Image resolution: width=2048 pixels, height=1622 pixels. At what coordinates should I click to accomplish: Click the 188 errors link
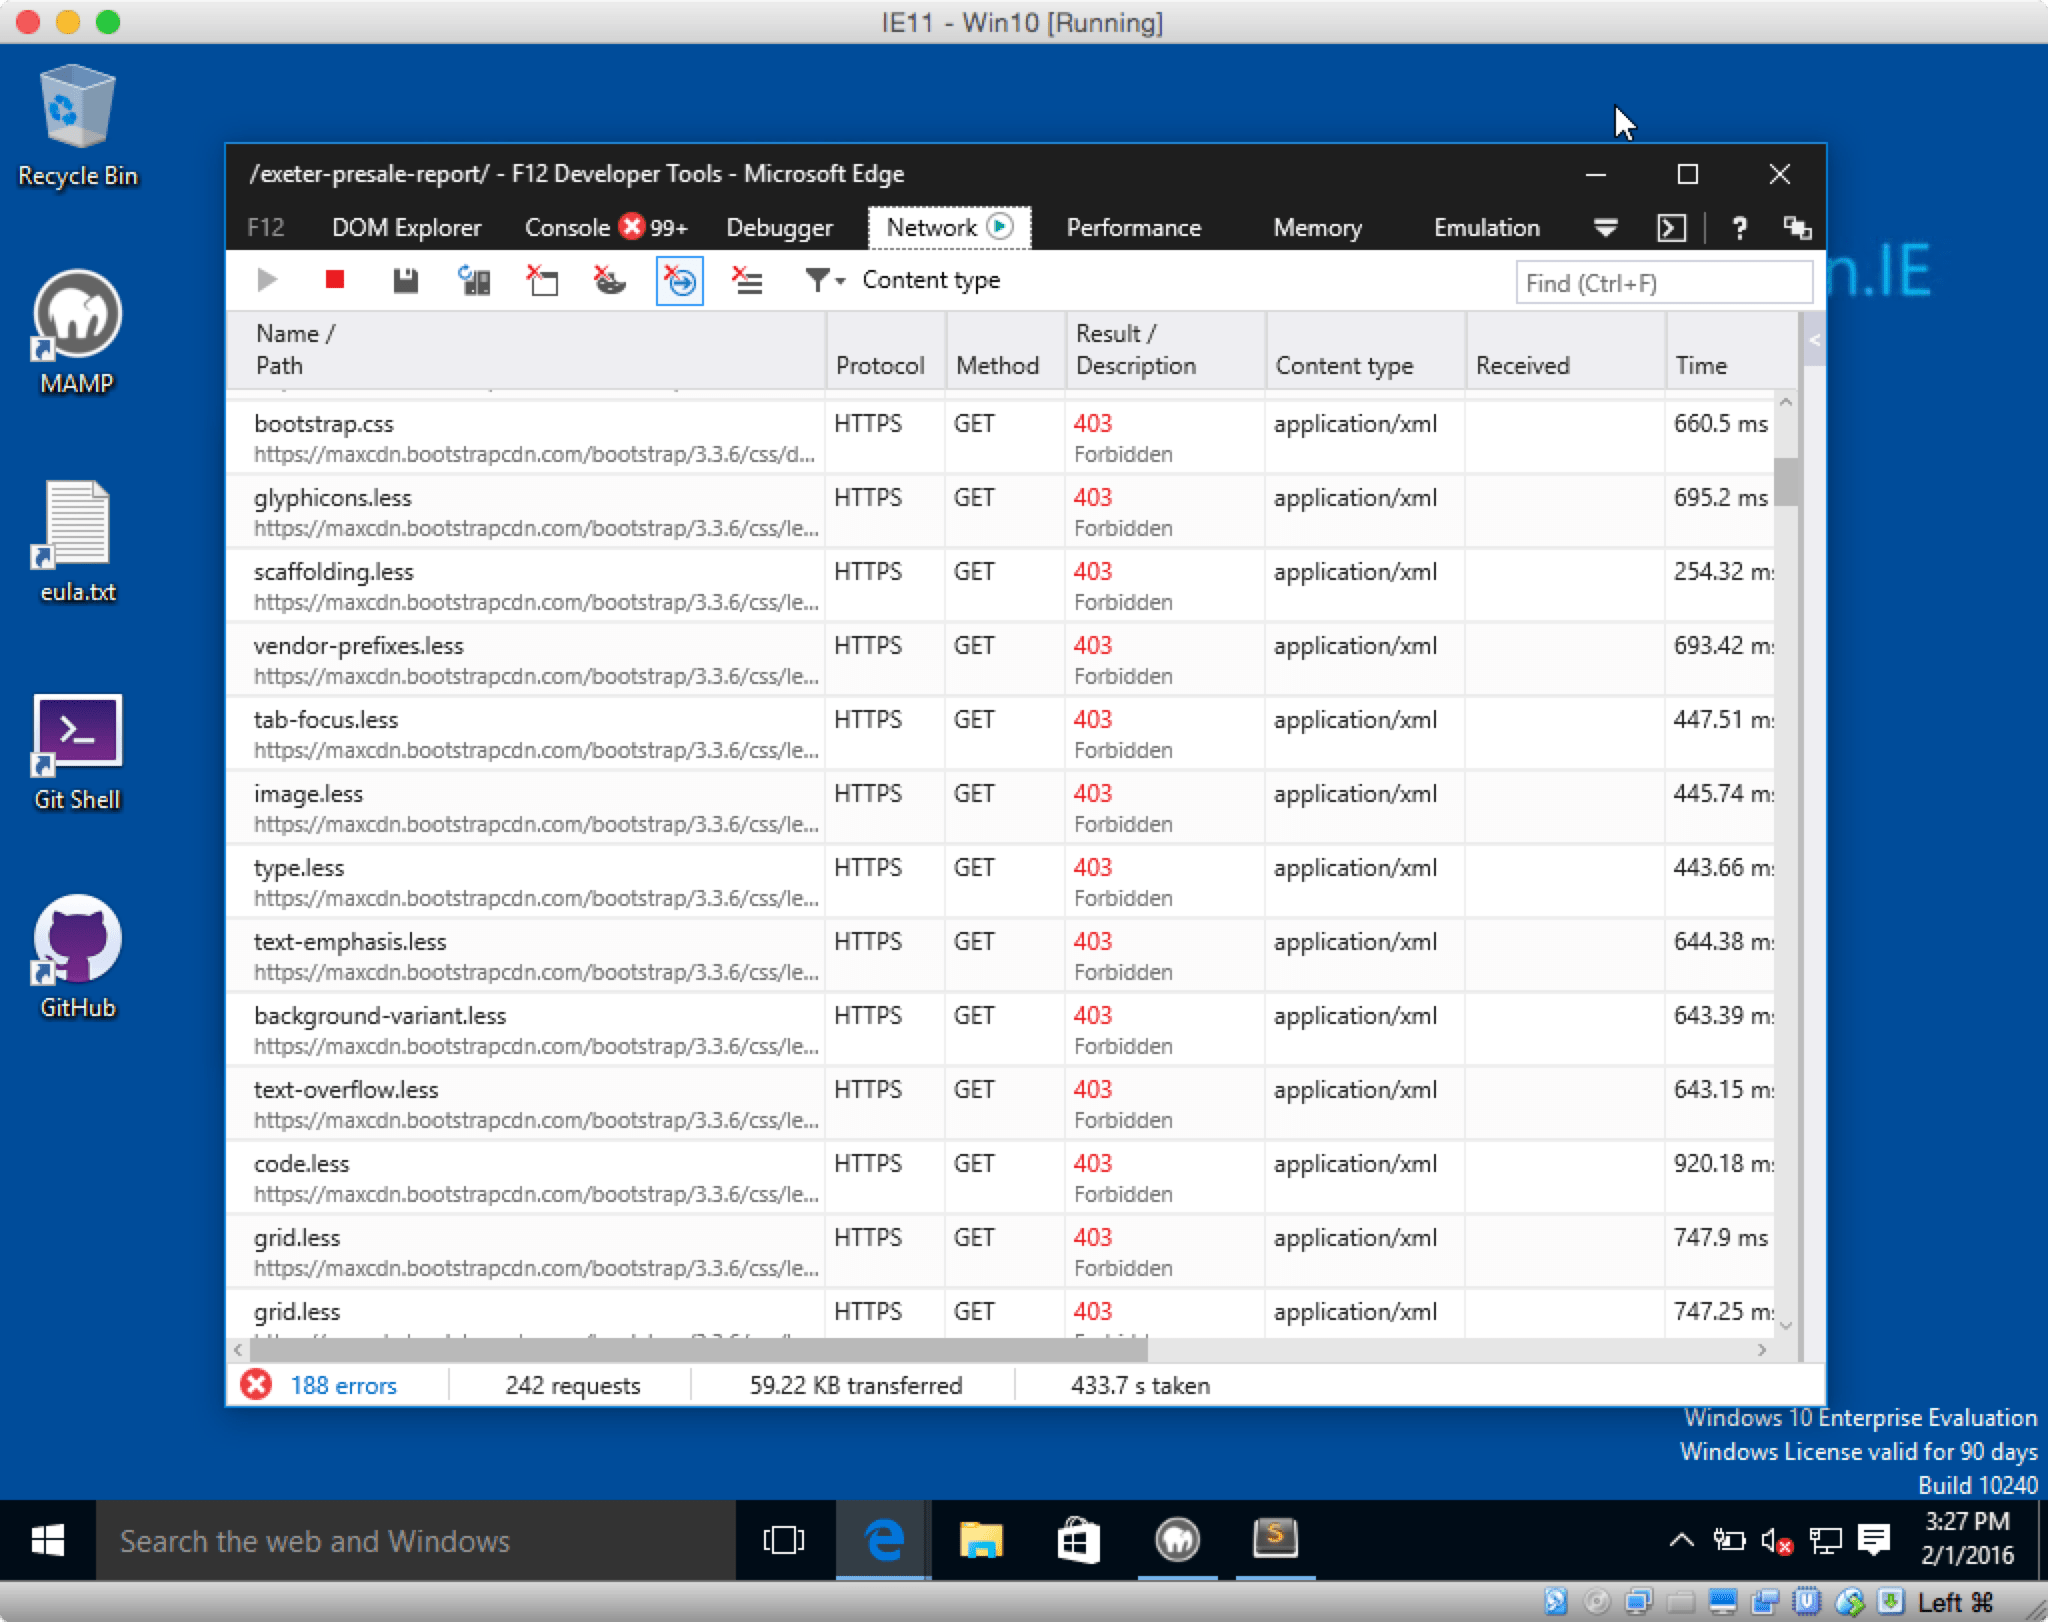point(343,1385)
